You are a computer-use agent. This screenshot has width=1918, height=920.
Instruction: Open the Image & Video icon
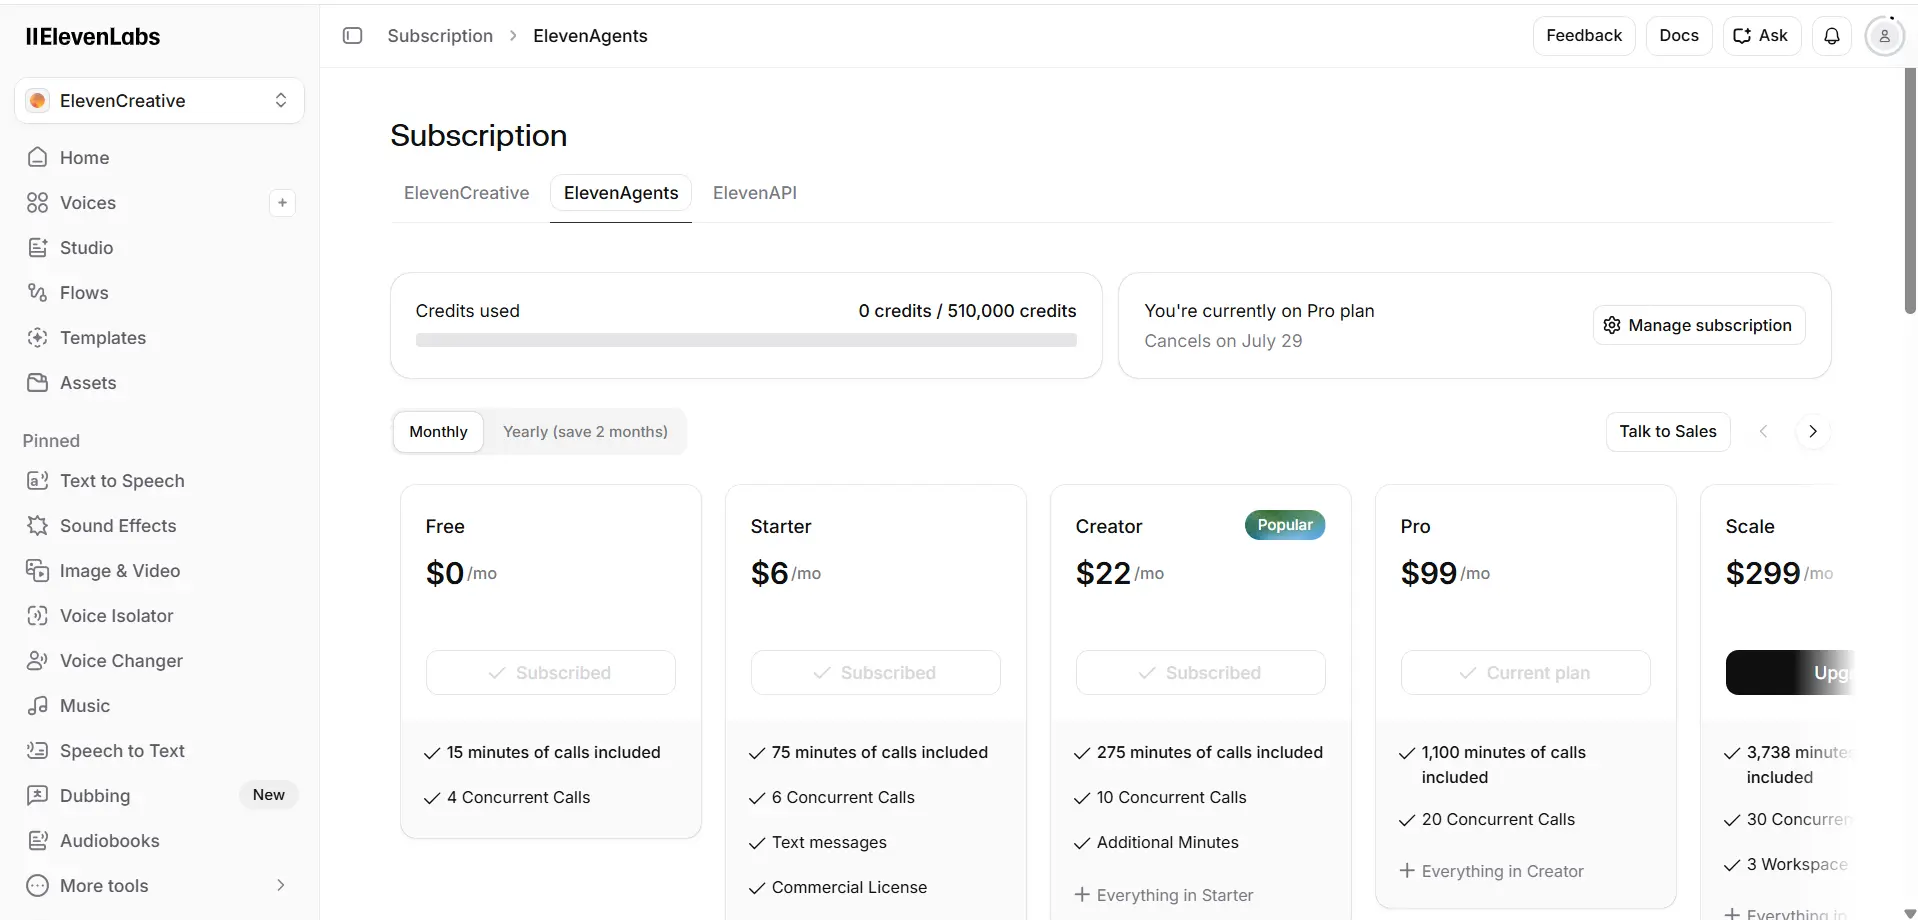(38, 571)
